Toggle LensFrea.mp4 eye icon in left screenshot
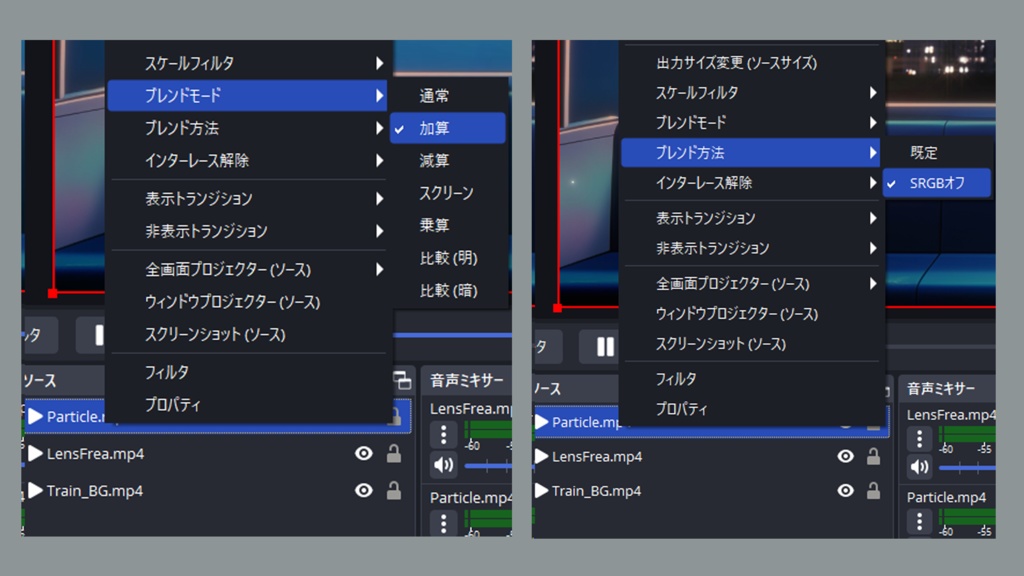Image resolution: width=1024 pixels, height=576 pixels. pyautogui.click(x=364, y=453)
